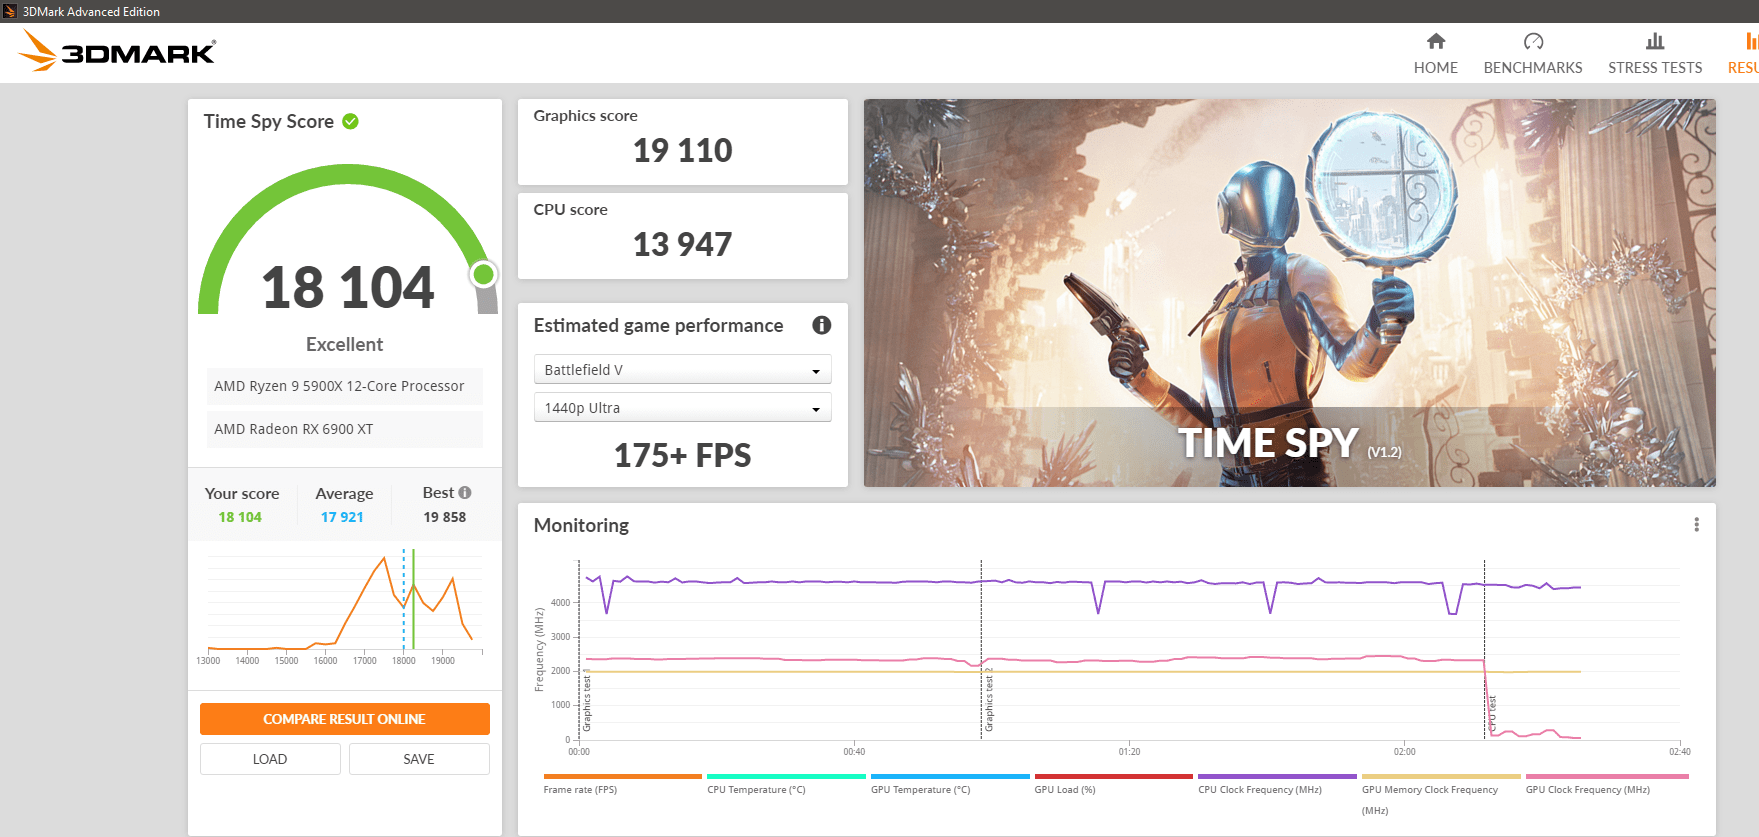Click the LOAD button
This screenshot has height=837, width=1759.
coord(270,759)
